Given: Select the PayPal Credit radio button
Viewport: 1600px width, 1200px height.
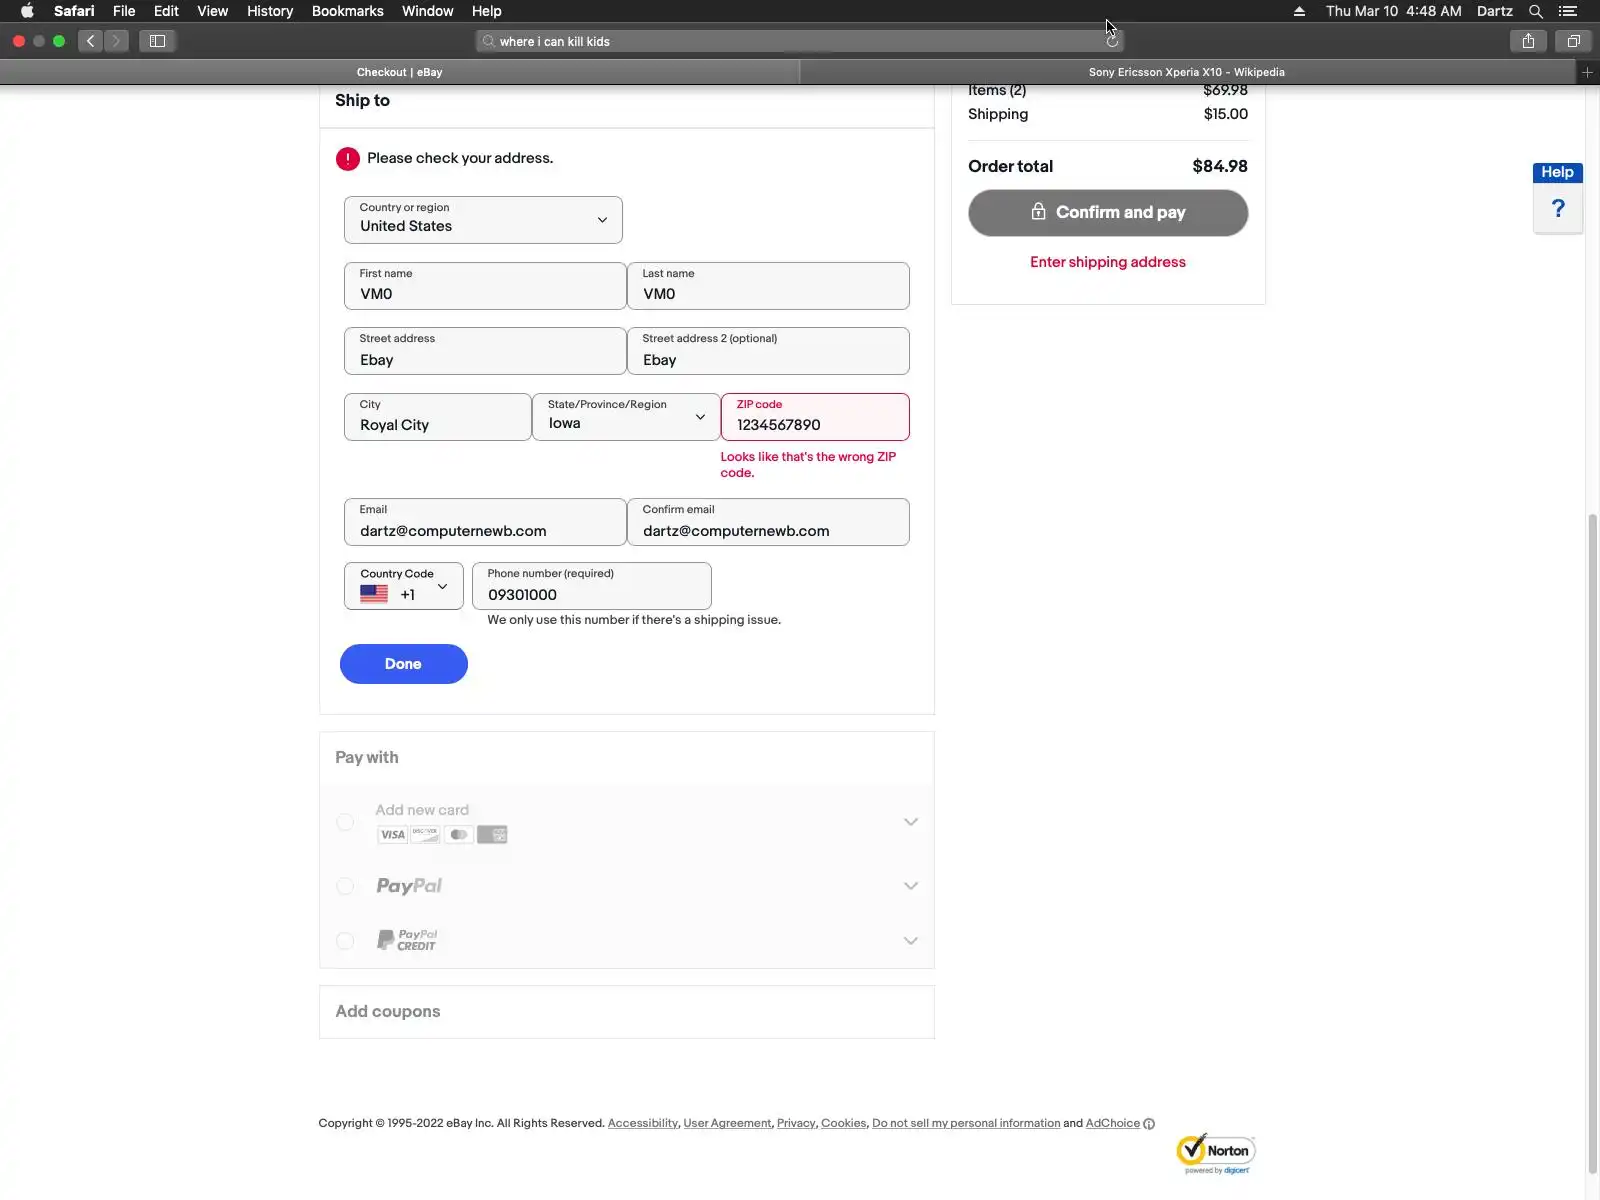Looking at the screenshot, I should click(x=345, y=941).
